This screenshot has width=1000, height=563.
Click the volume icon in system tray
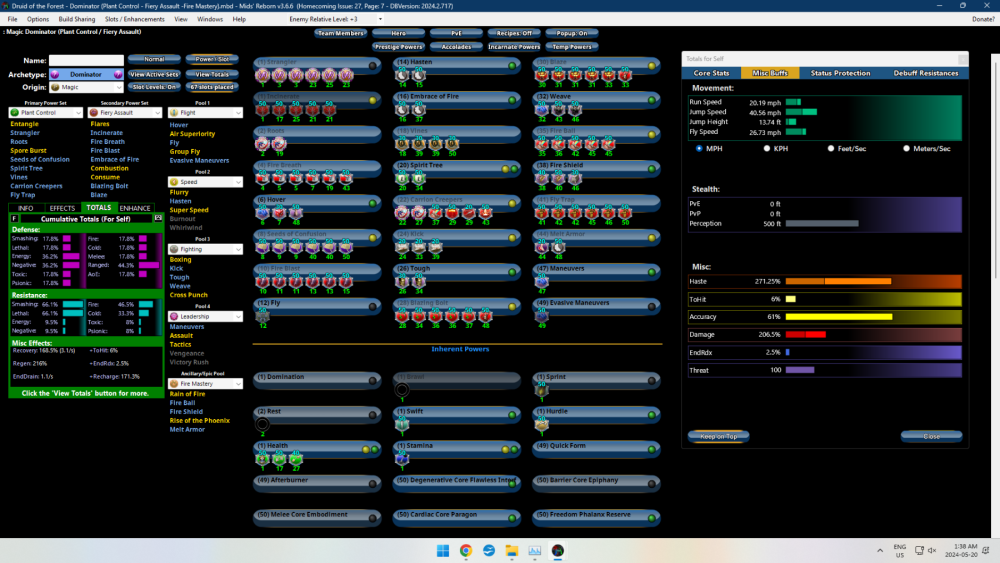coord(932,550)
